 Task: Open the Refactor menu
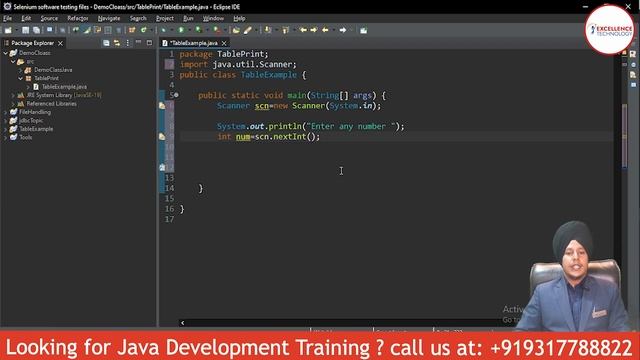pos(78,18)
